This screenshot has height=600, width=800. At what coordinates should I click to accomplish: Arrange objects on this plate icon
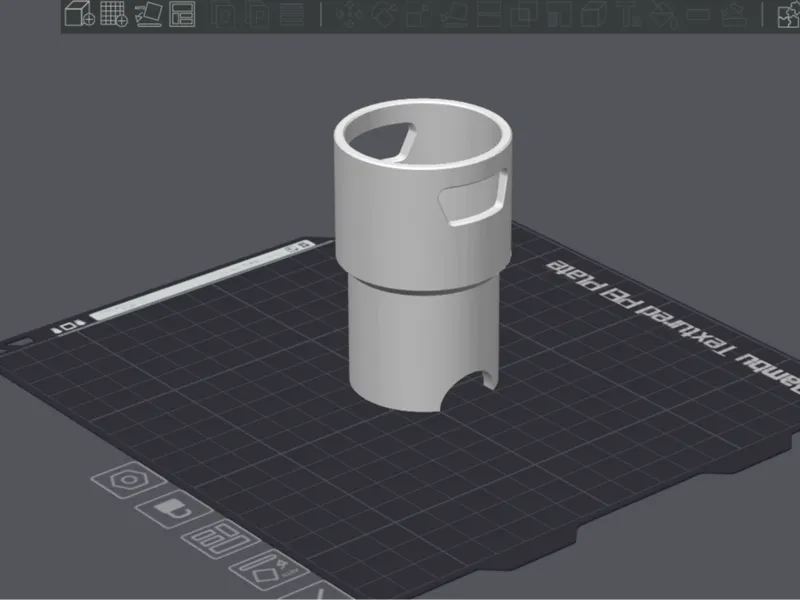pyautogui.click(x=220, y=539)
